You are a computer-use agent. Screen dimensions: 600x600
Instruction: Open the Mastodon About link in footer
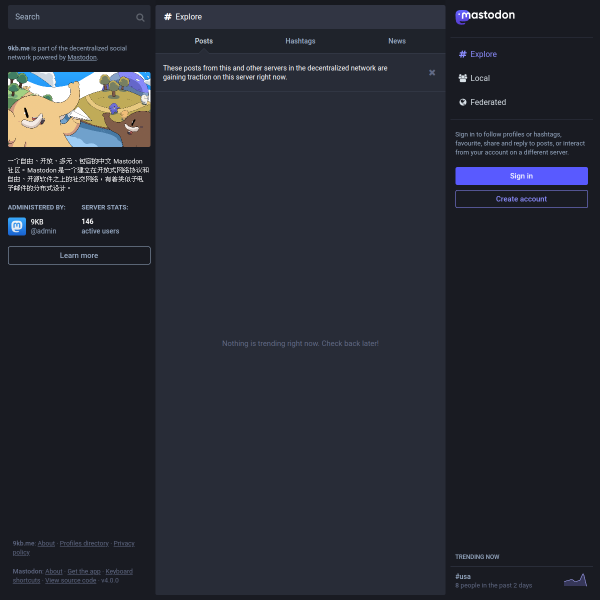(x=54, y=571)
